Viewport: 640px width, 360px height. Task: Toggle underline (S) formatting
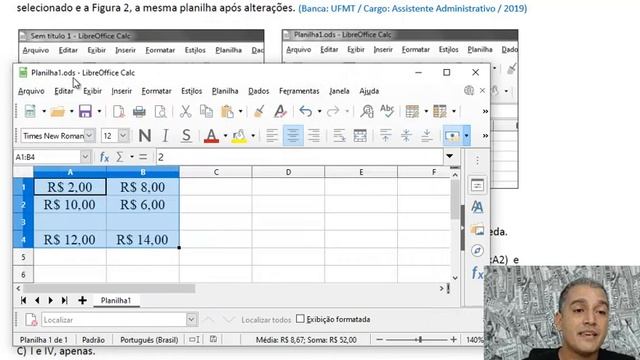coord(186,136)
